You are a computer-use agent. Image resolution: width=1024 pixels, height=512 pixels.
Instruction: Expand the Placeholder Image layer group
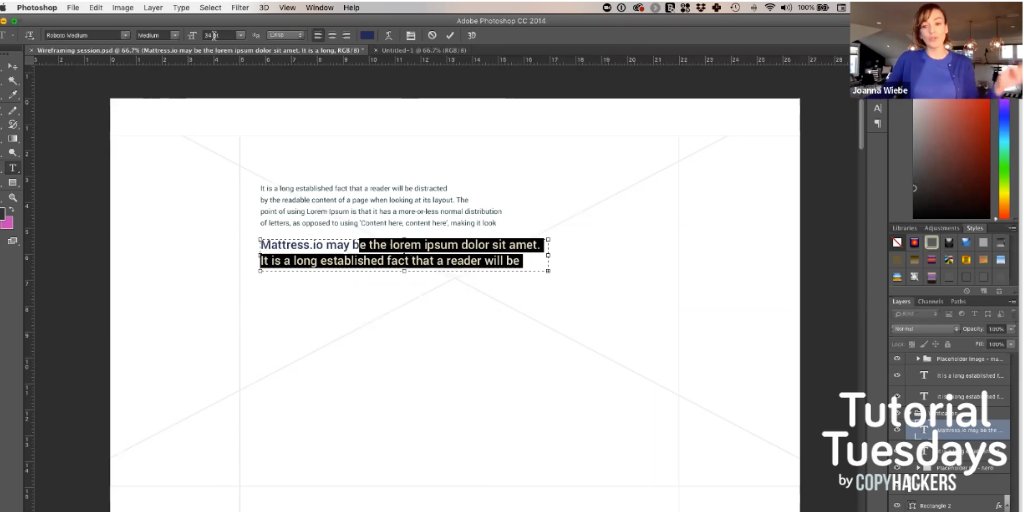click(x=918, y=359)
